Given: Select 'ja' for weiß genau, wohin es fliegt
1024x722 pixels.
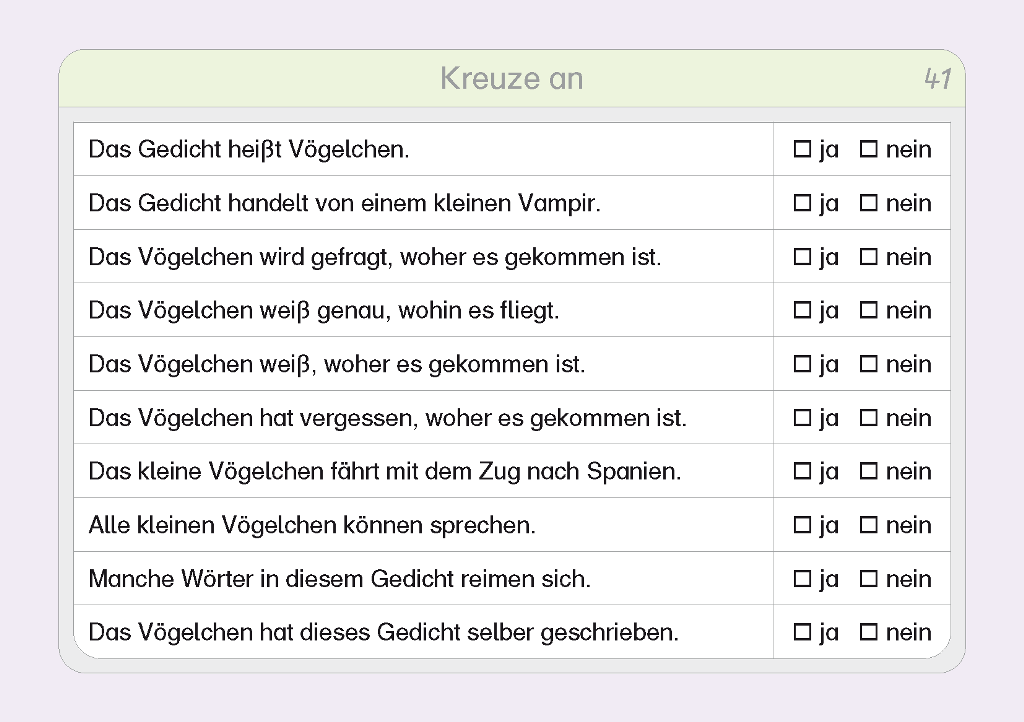Looking at the screenshot, I should (802, 311).
